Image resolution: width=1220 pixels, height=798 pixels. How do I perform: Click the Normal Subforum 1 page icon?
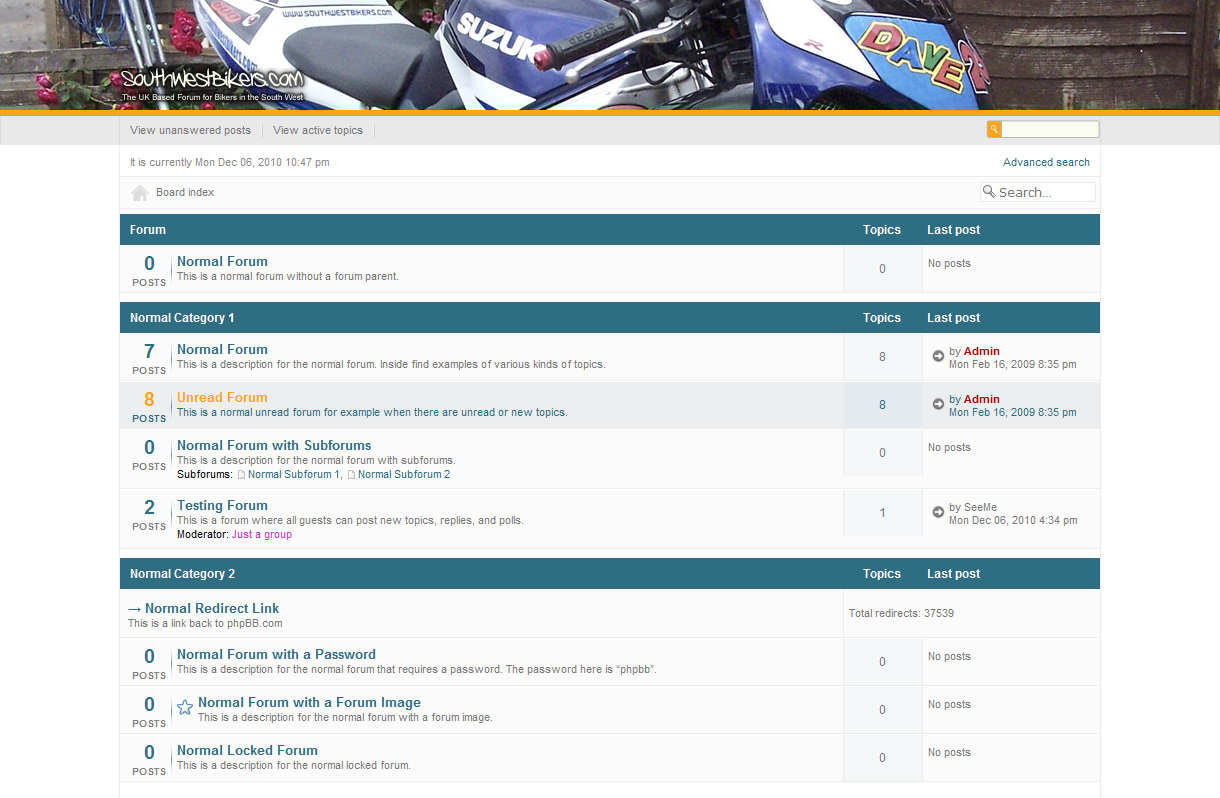click(x=241, y=475)
